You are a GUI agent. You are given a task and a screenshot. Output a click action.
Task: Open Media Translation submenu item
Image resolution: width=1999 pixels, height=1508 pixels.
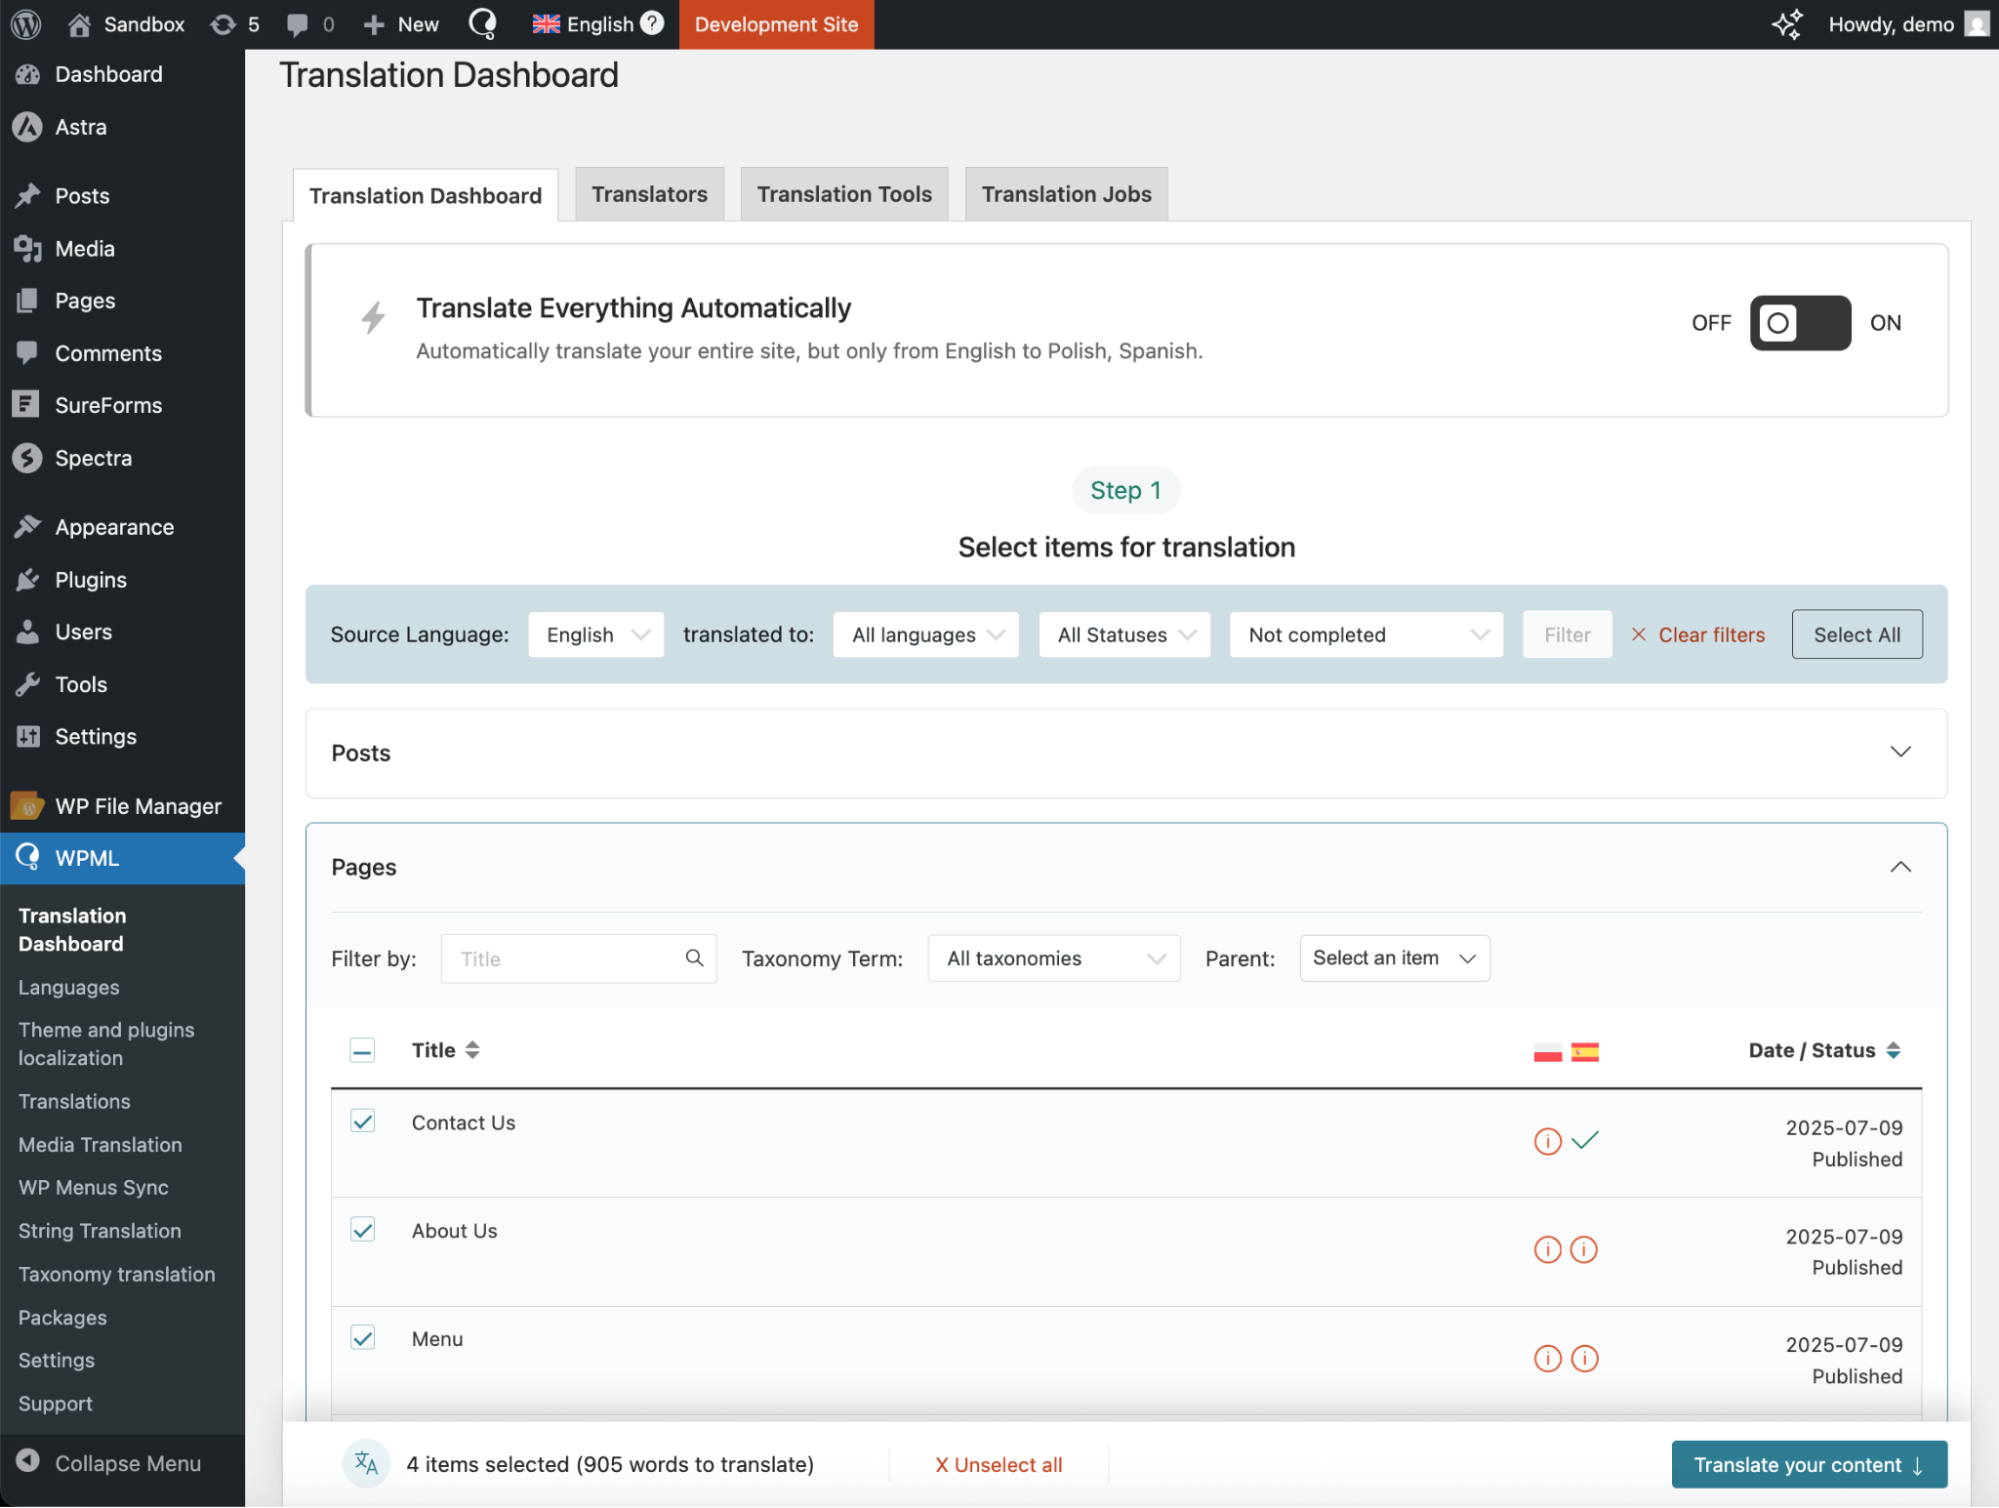tap(100, 1145)
